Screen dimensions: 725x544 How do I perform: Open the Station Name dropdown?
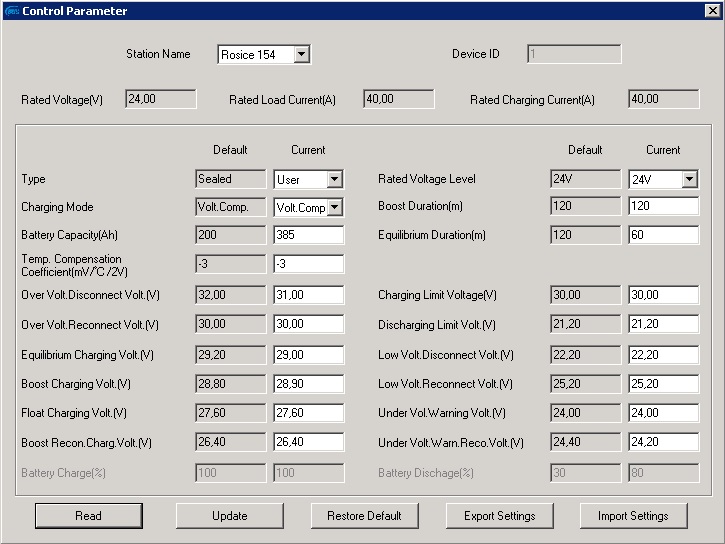point(301,55)
